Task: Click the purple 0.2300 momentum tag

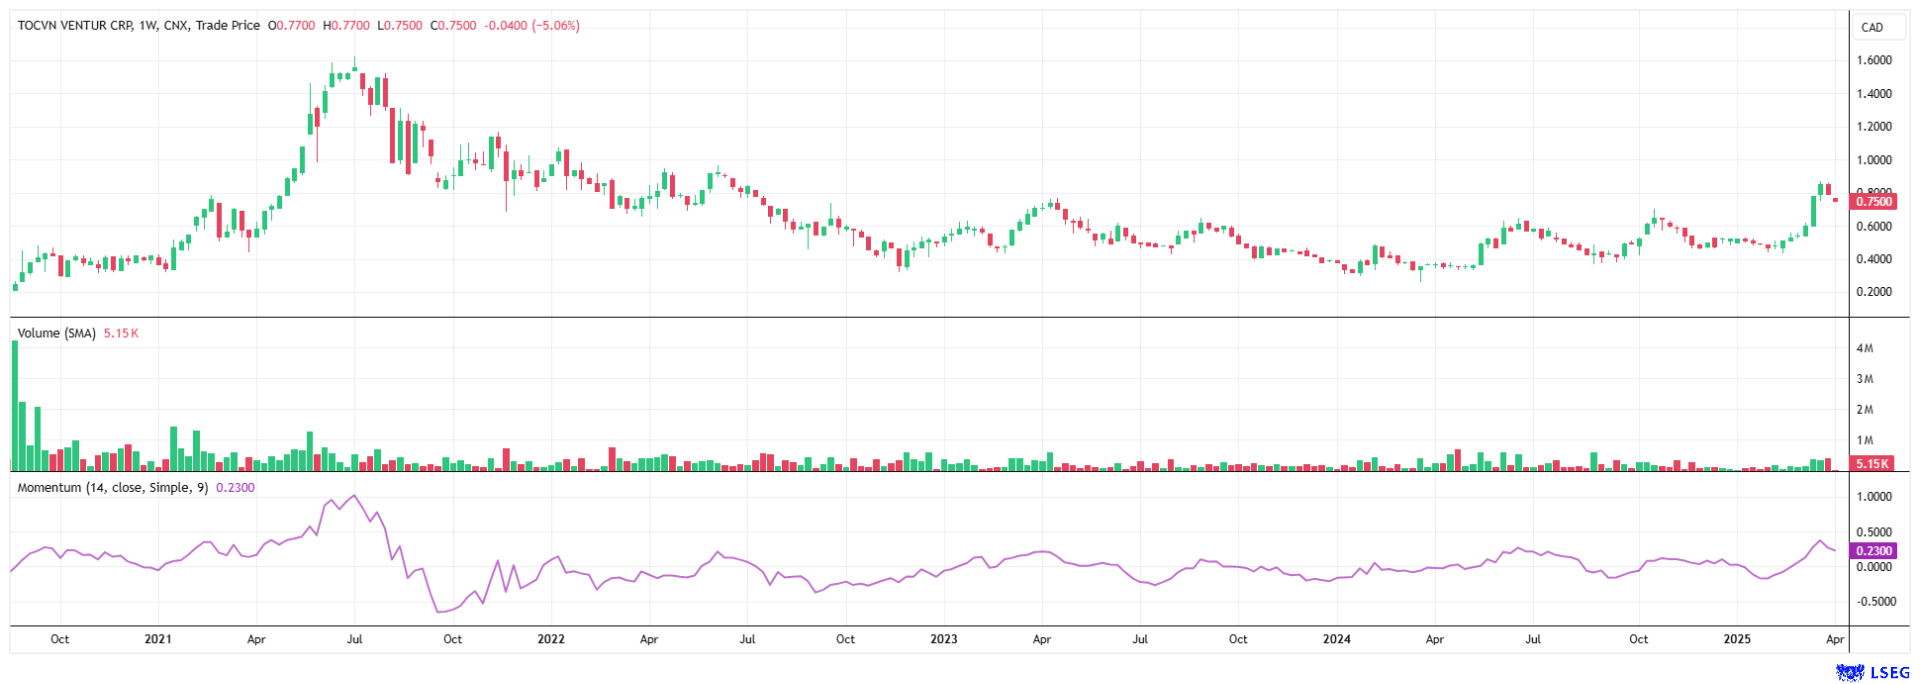Action: (x=1872, y=550)
